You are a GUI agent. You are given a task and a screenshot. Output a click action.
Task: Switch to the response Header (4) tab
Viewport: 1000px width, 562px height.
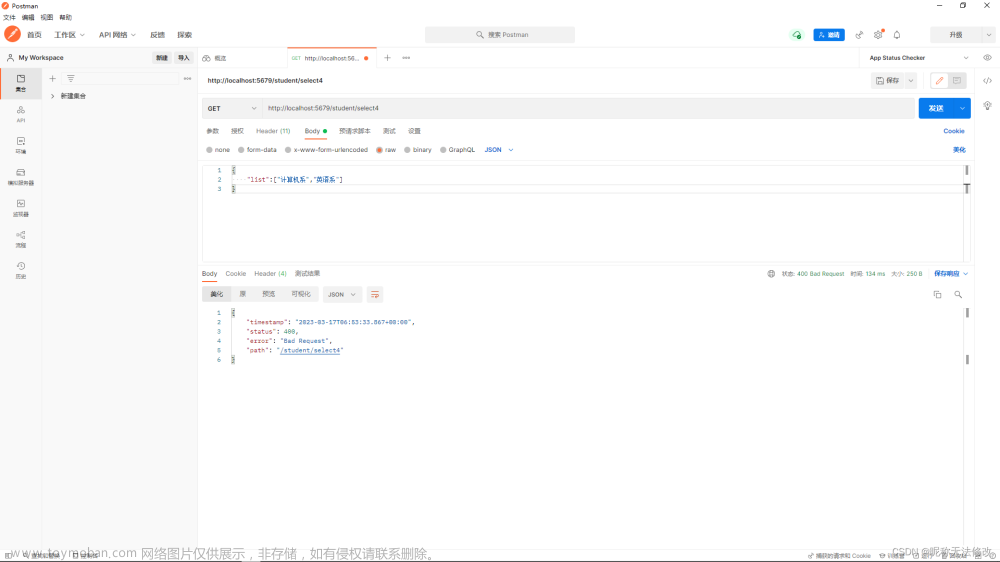pos(270,274)
